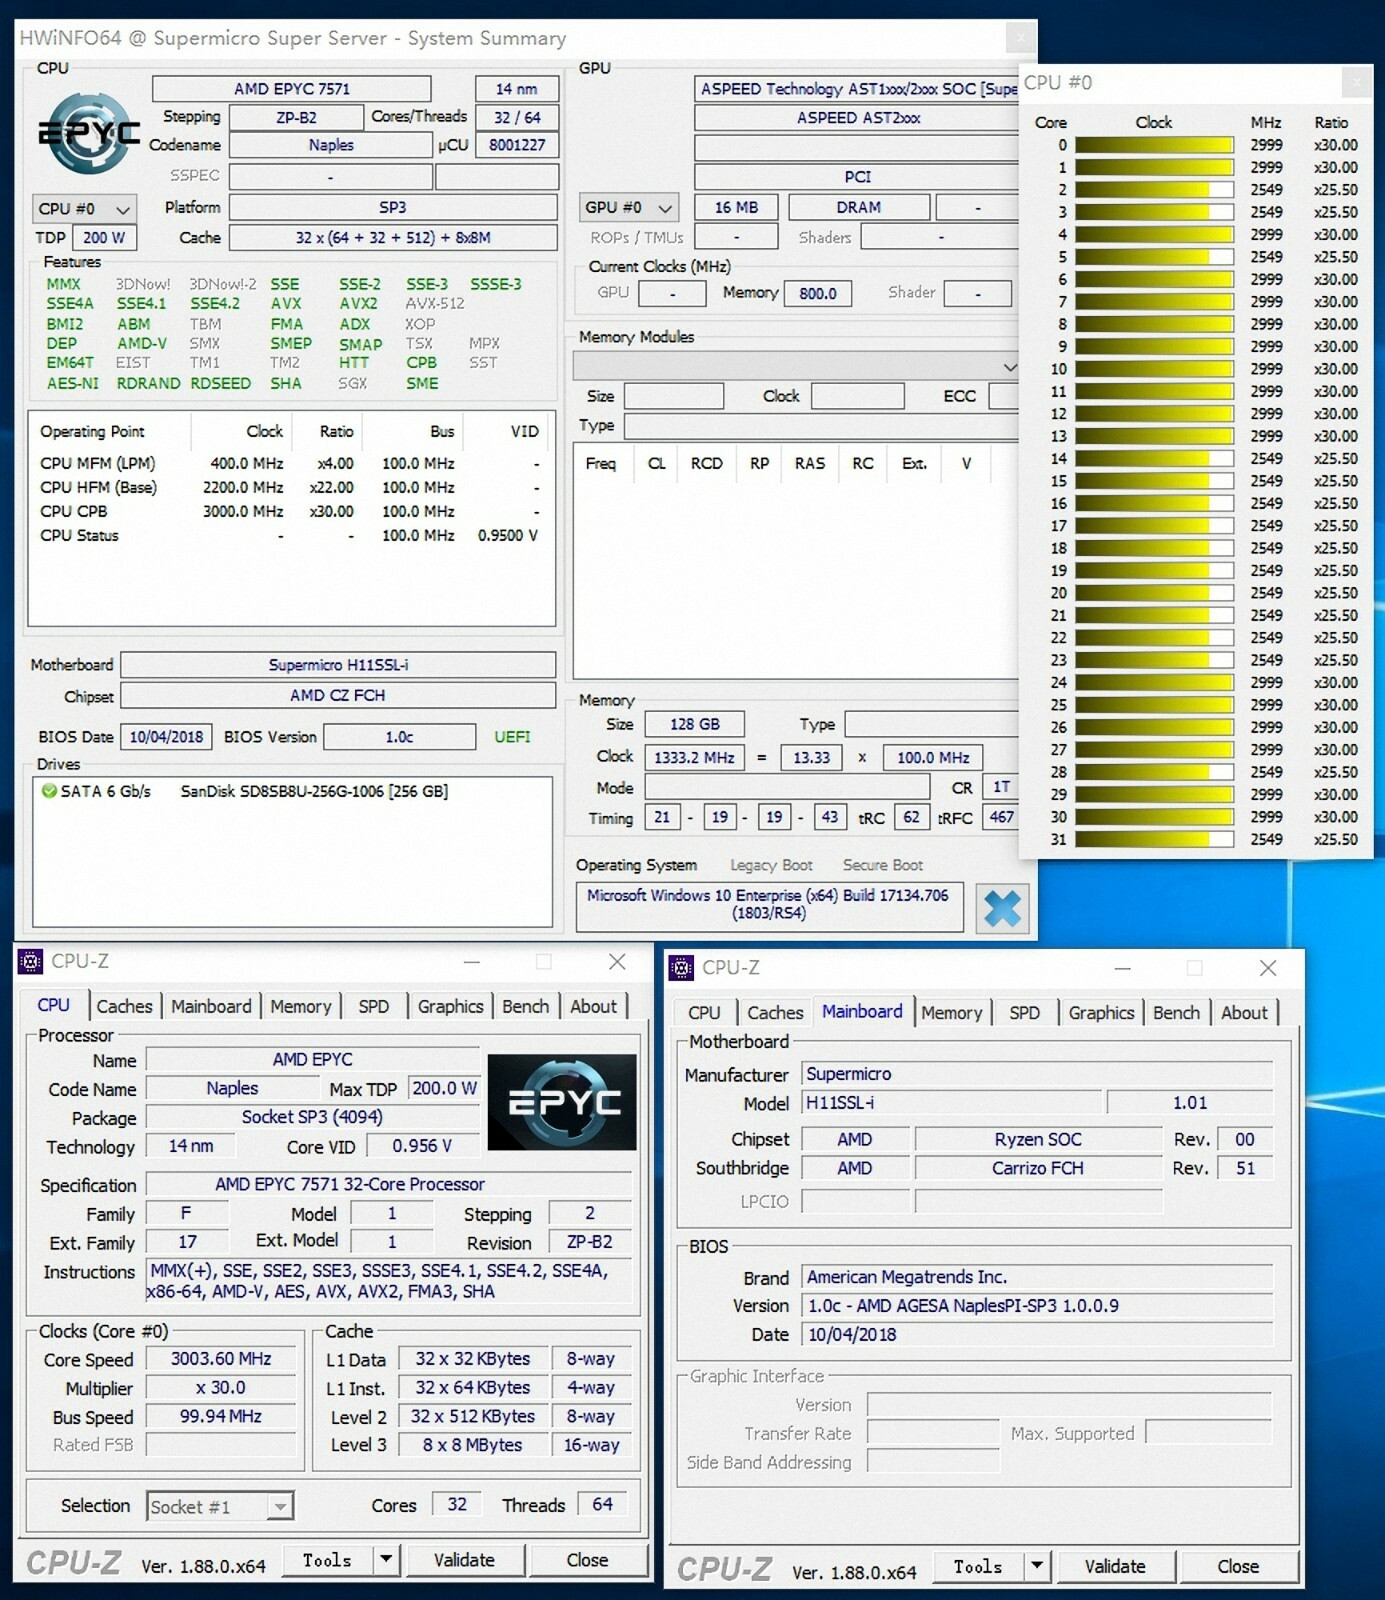Click the EPYC logo in HWiNFO CPU section
1385x1600 pixels.
click(89, 133)
